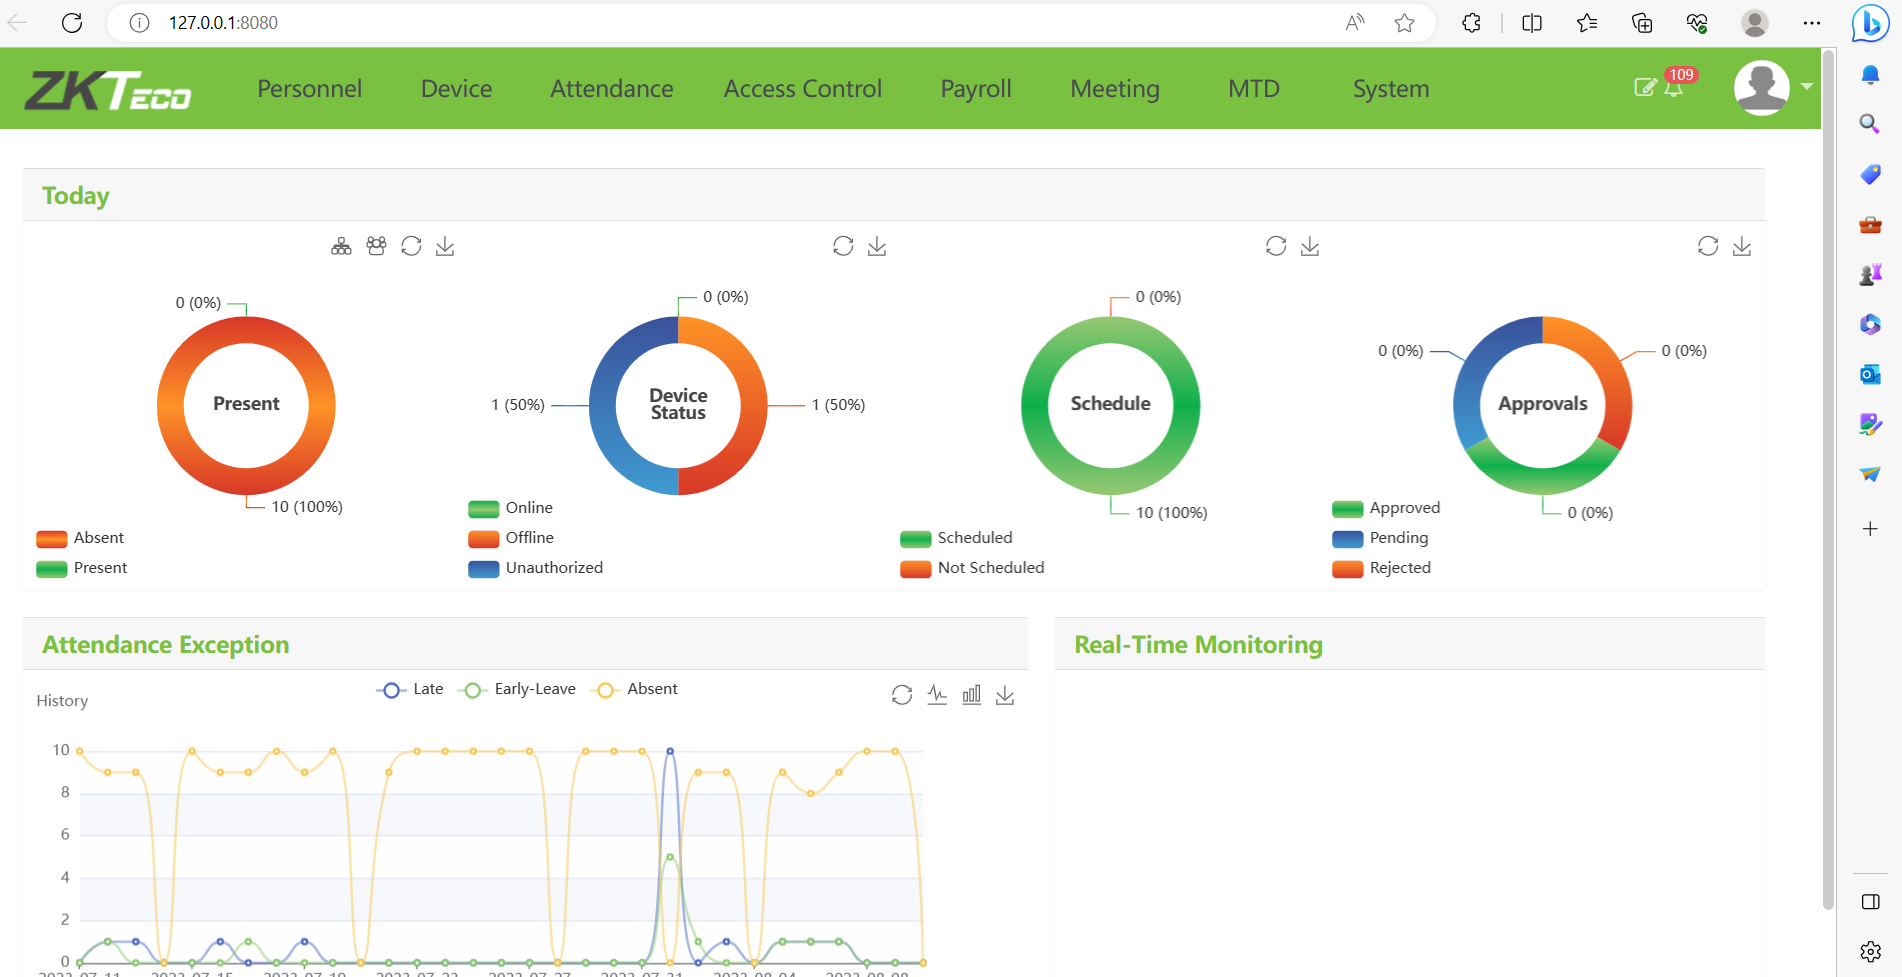Image resolution: width=1902 pixels, height=977 pixels.
Task: Click the ZKTeco logo
Action: [x=108, y=90]
